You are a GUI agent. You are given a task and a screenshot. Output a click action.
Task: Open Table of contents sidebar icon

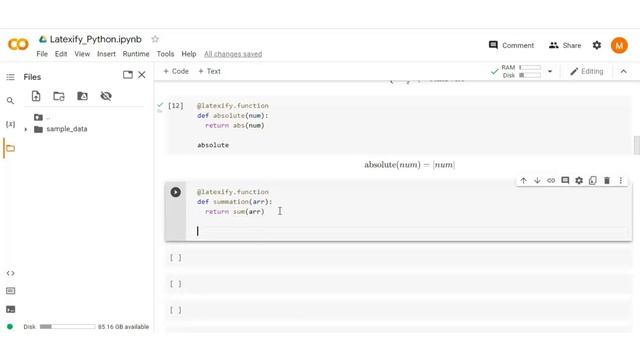click(10, 77)
